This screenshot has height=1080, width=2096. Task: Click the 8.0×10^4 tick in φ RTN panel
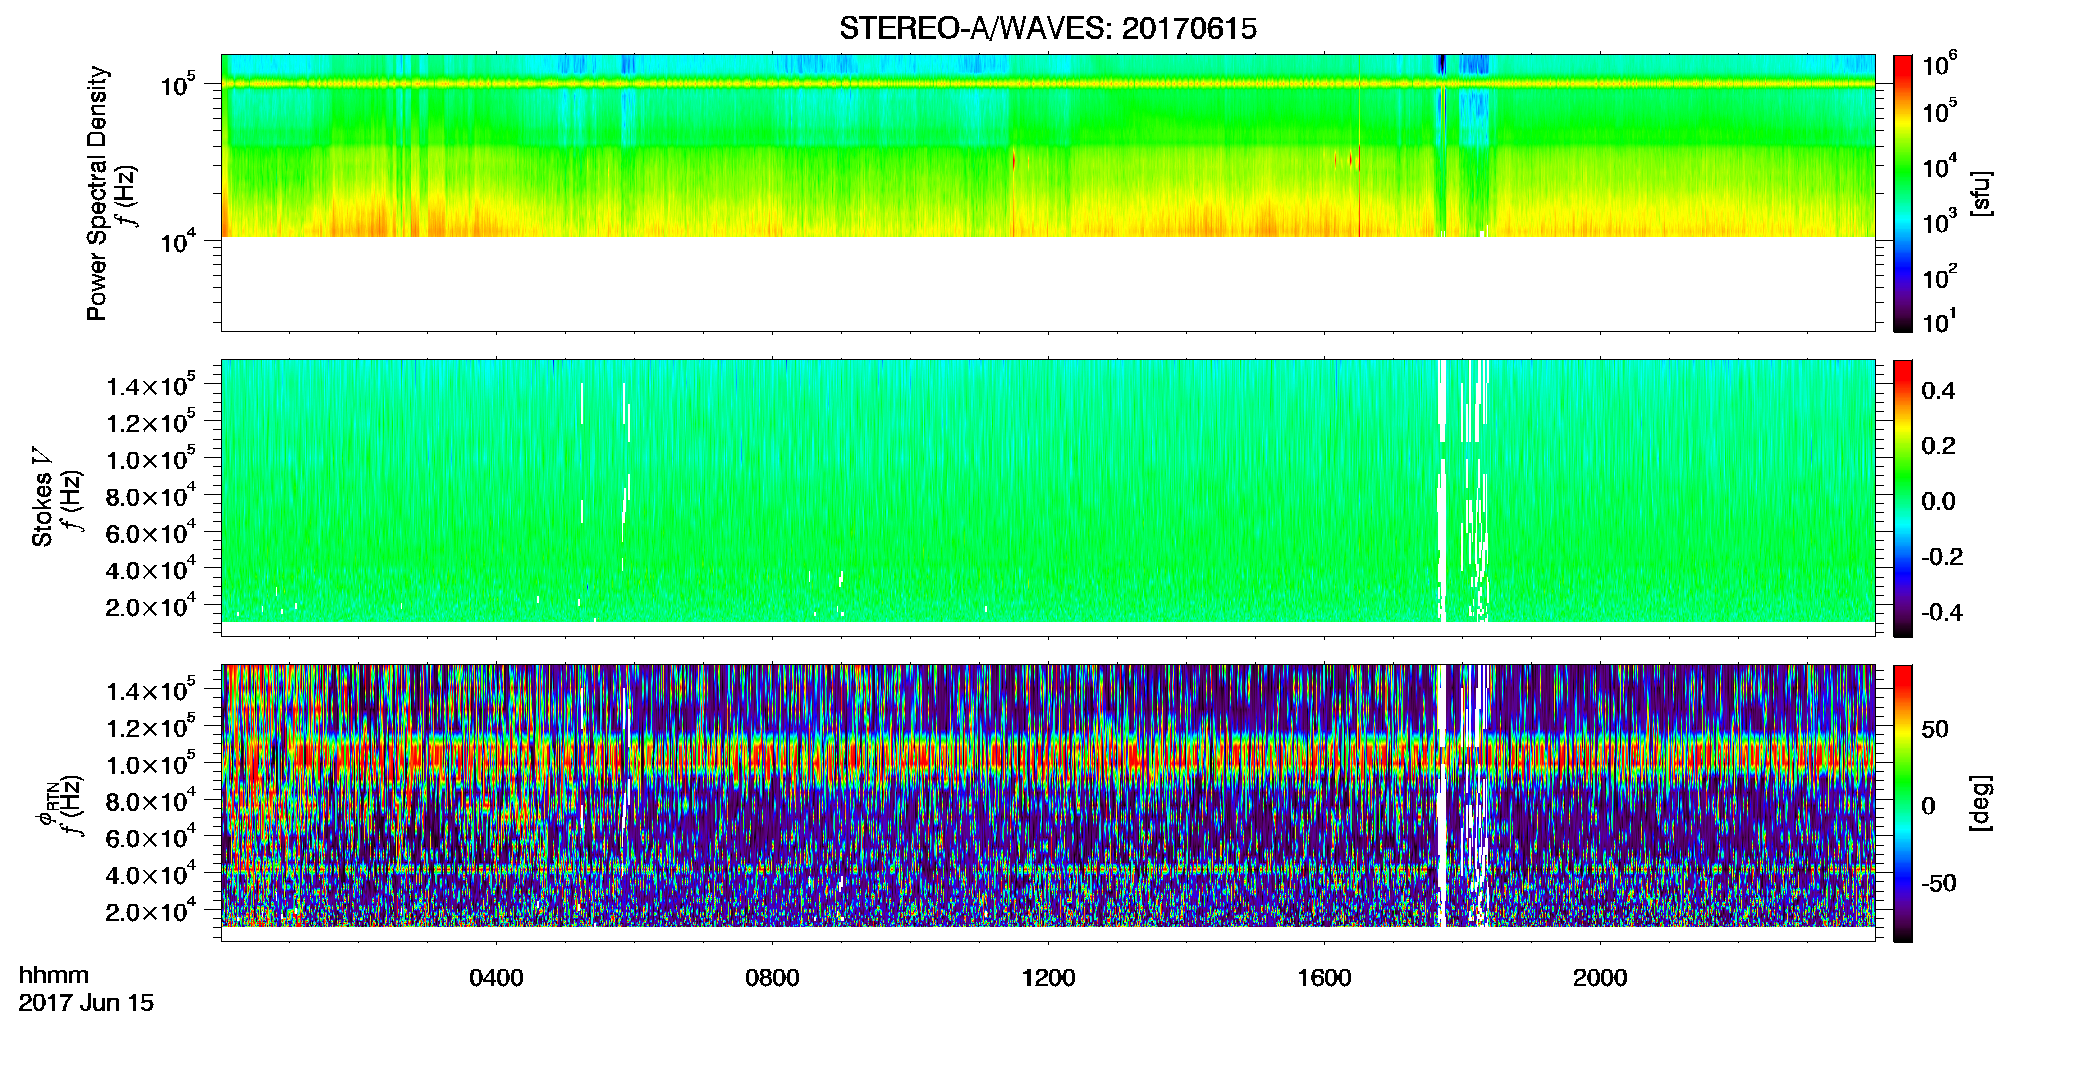pos(151,801)
